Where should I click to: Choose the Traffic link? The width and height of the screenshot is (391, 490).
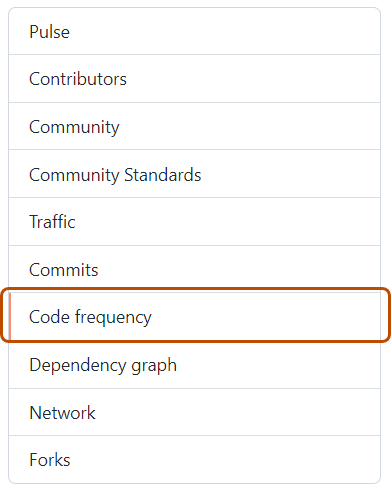click(52, 222)
